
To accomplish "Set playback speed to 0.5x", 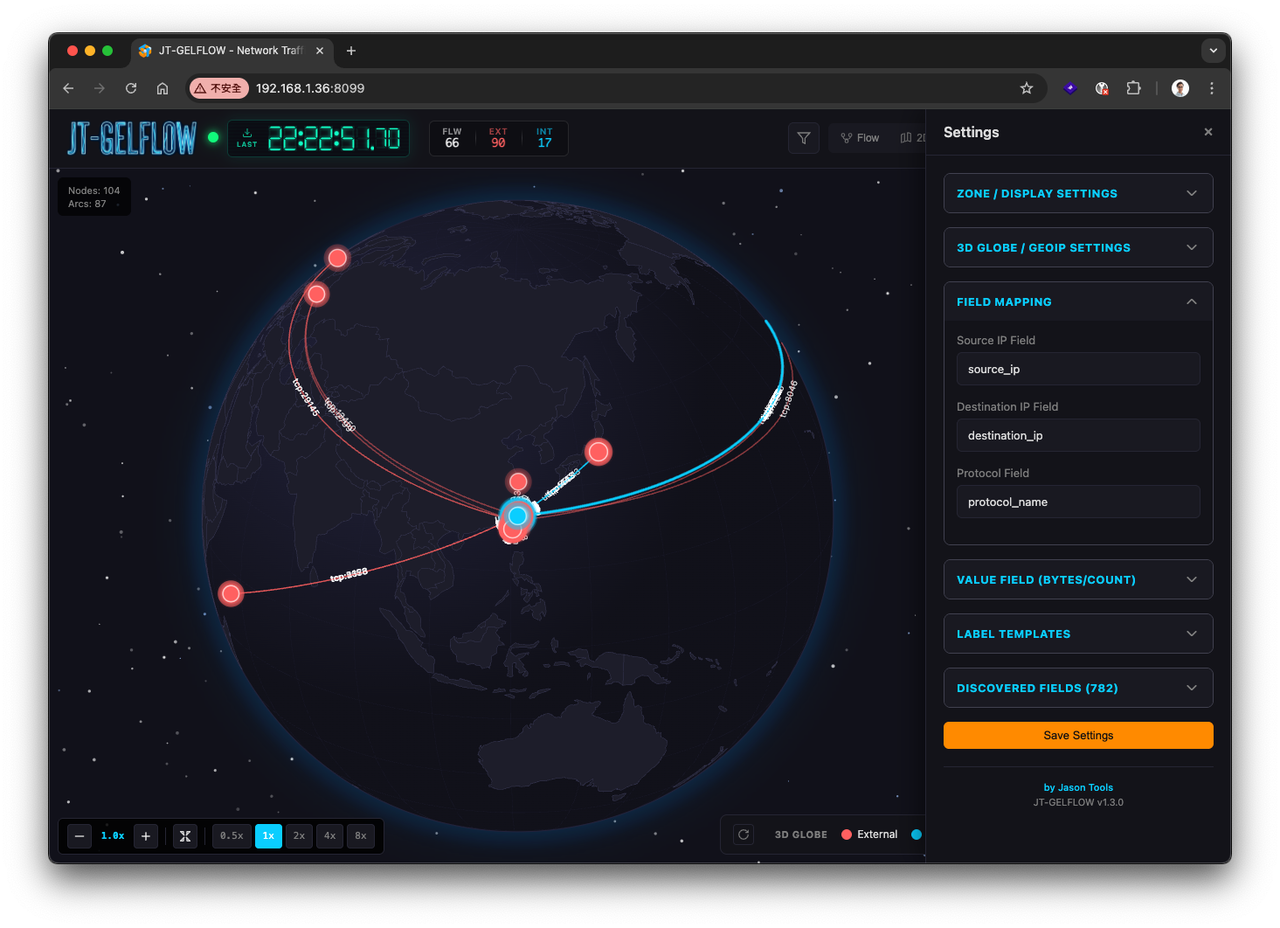I will click(x=231, y=836).
